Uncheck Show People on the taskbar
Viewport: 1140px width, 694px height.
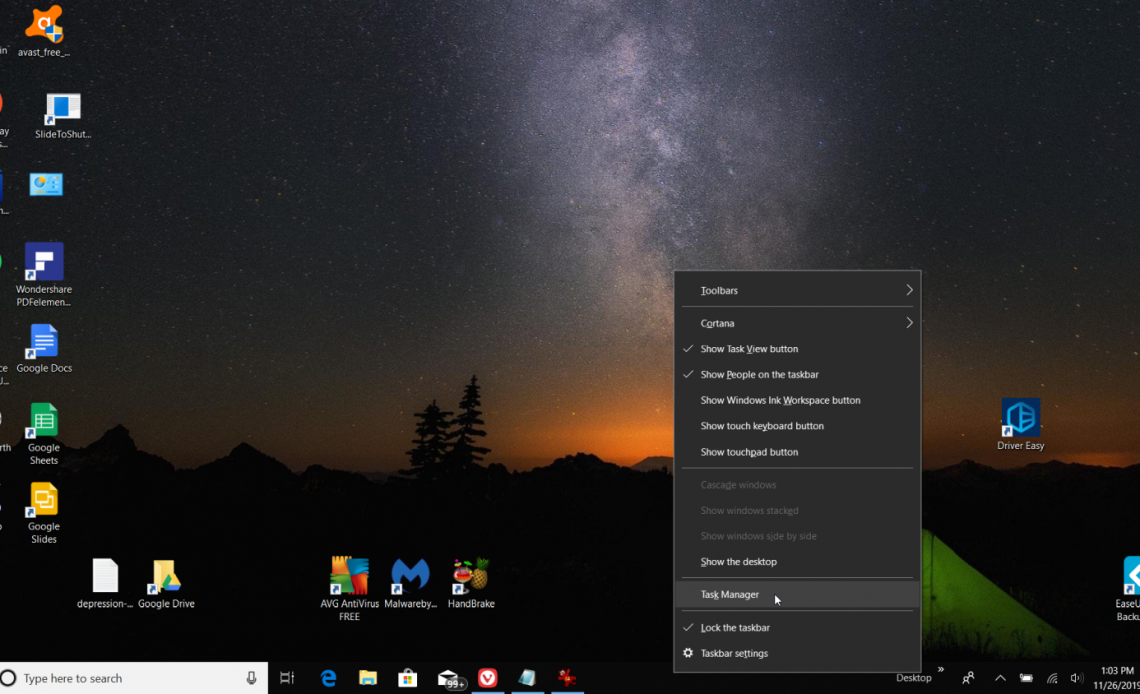(759, 375)
